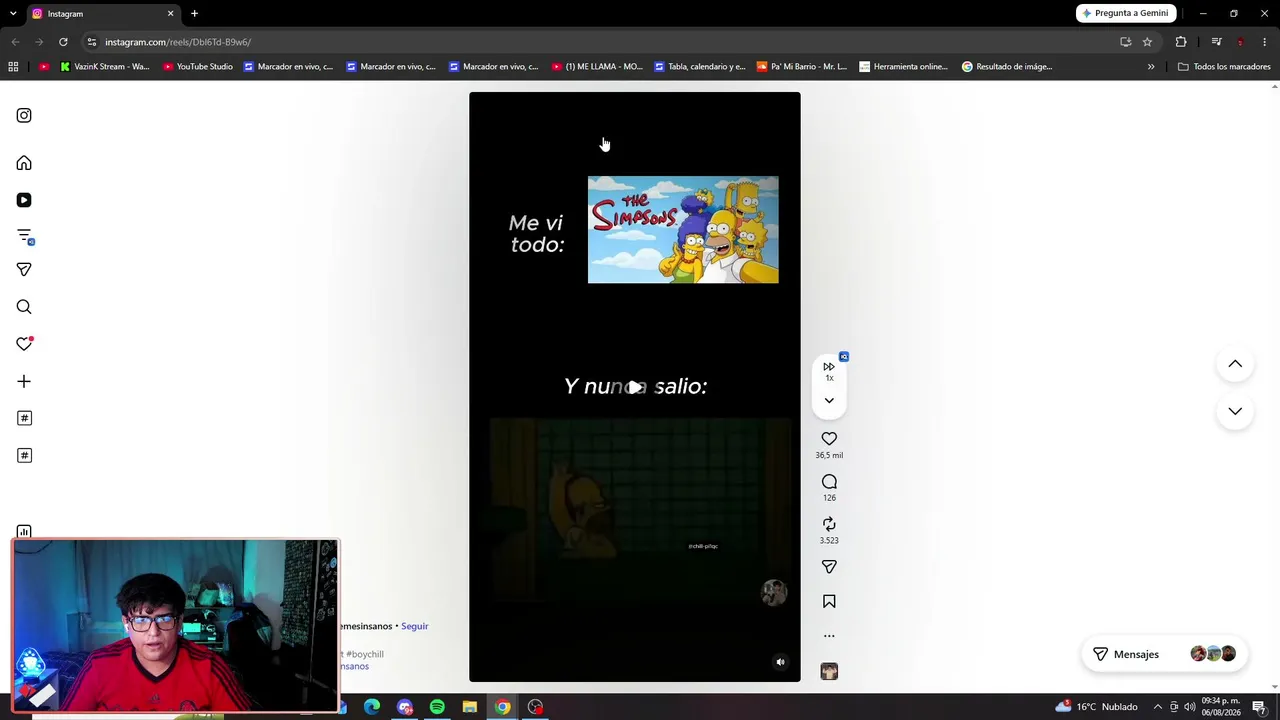
Task: Open Chrome apps grid icon
Action: click(13, 67)
